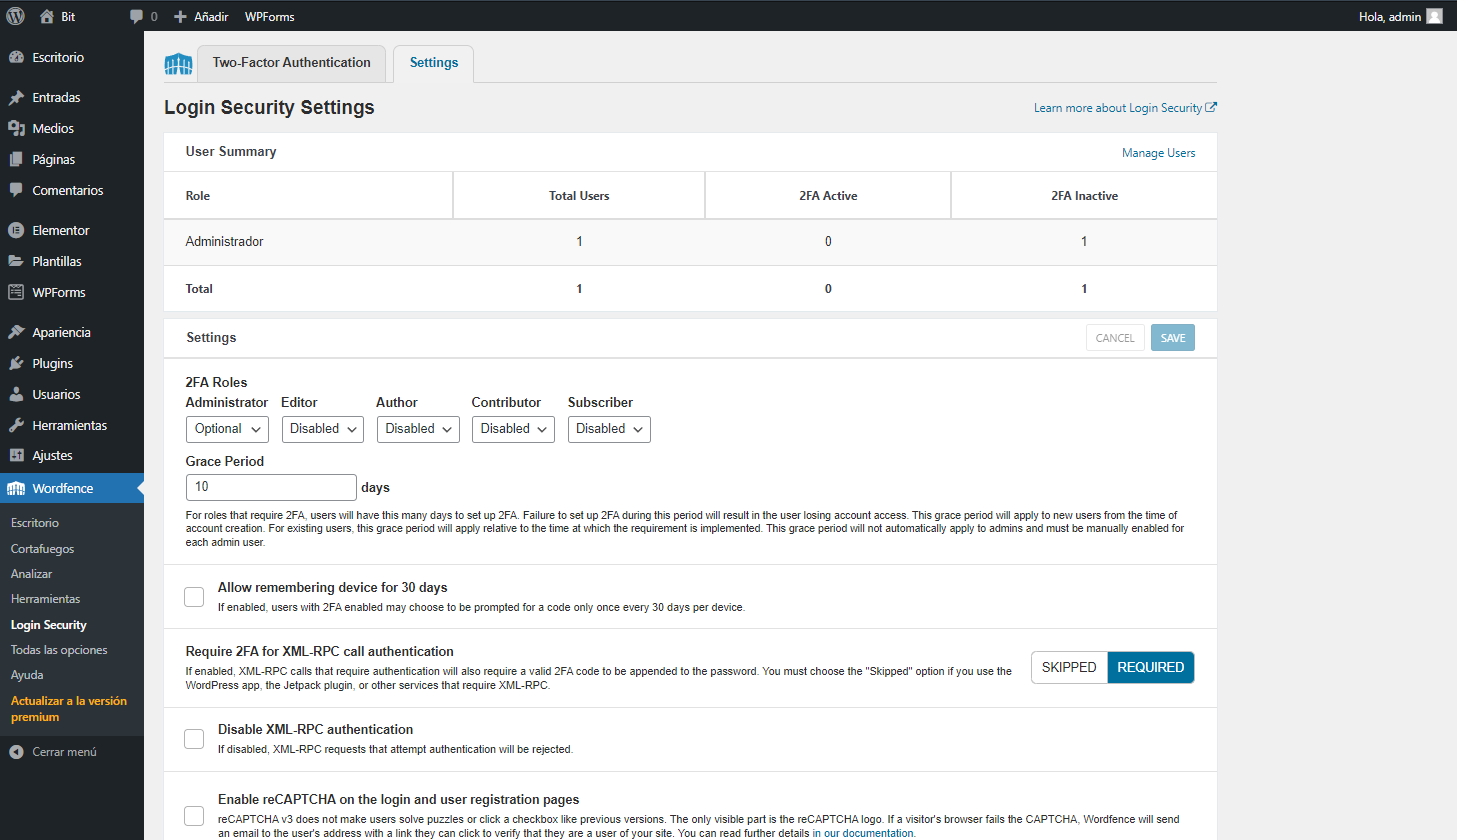Focus the Grace Period days field
This screenshot has height=840, width=1457.
(271, 487)
